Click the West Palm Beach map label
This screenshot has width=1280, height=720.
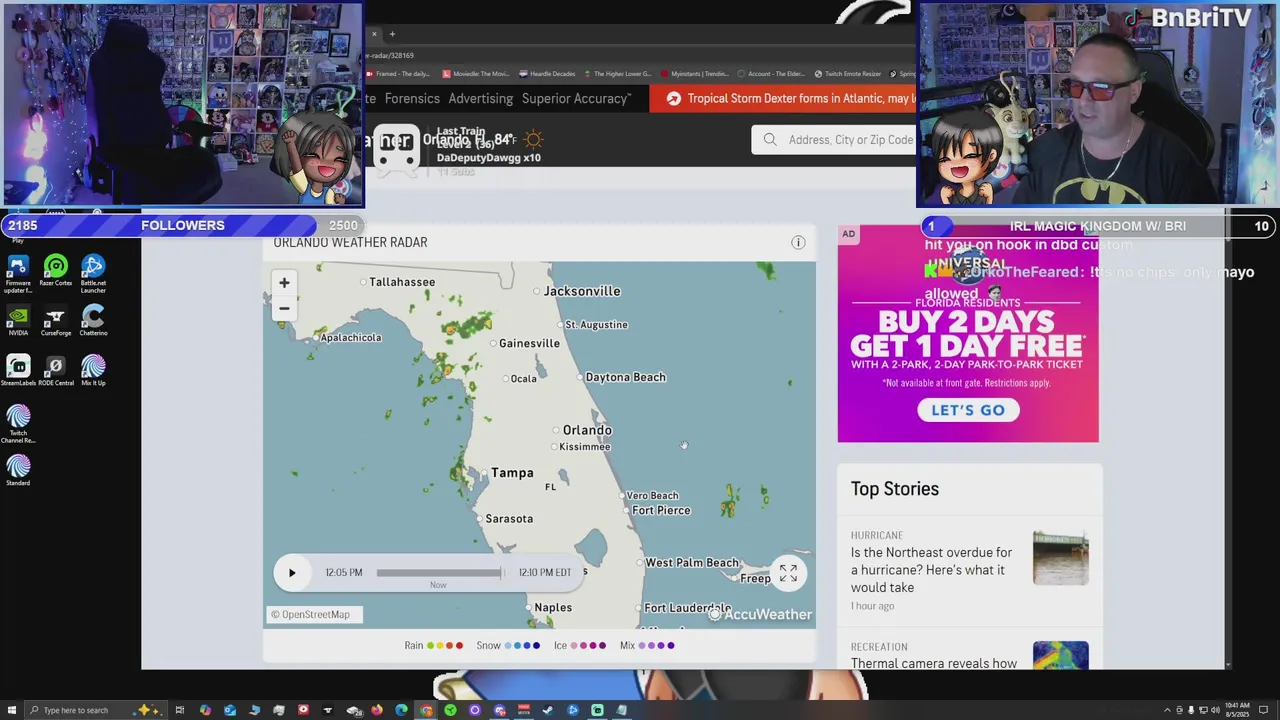point(692,563)
